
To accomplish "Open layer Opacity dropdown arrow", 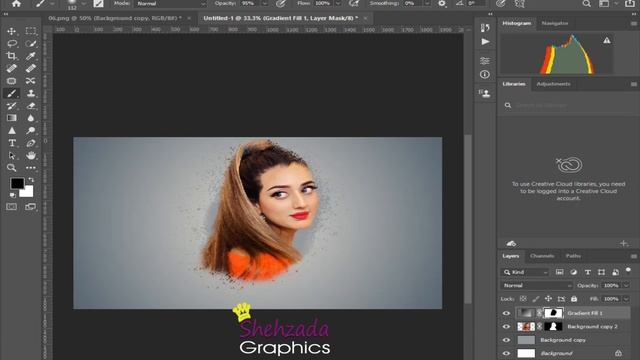I will [626, 285].
